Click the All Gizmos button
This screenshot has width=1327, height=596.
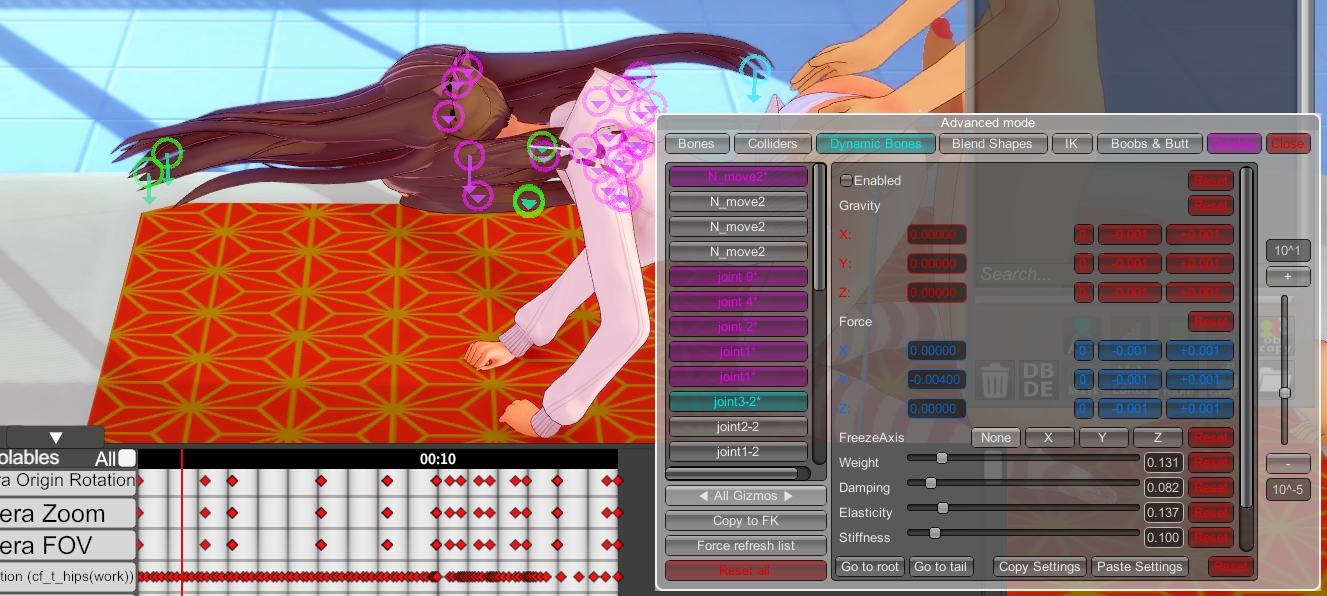(746, 496)
